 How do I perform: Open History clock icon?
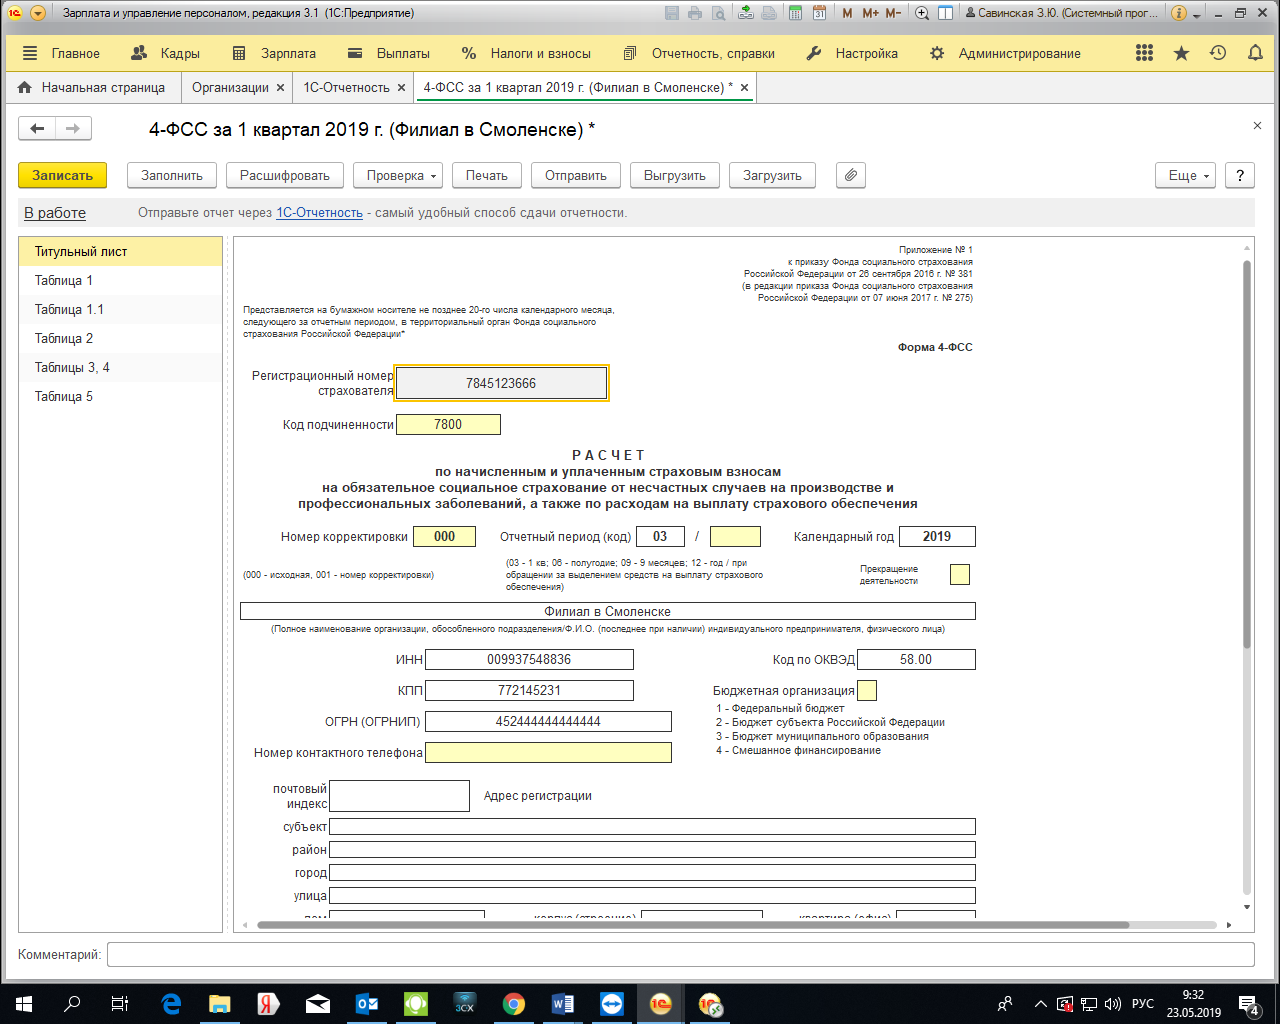point(1218,53)
